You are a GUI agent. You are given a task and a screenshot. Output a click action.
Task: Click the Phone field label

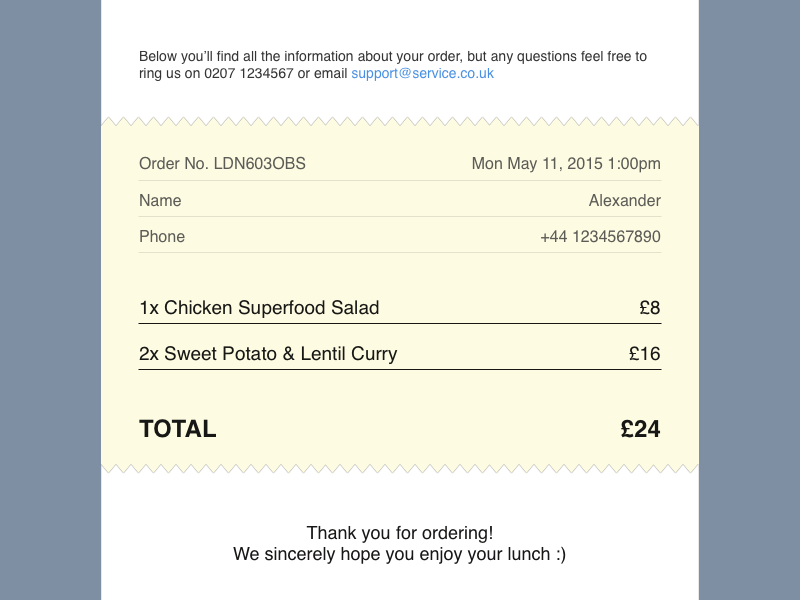162,236
